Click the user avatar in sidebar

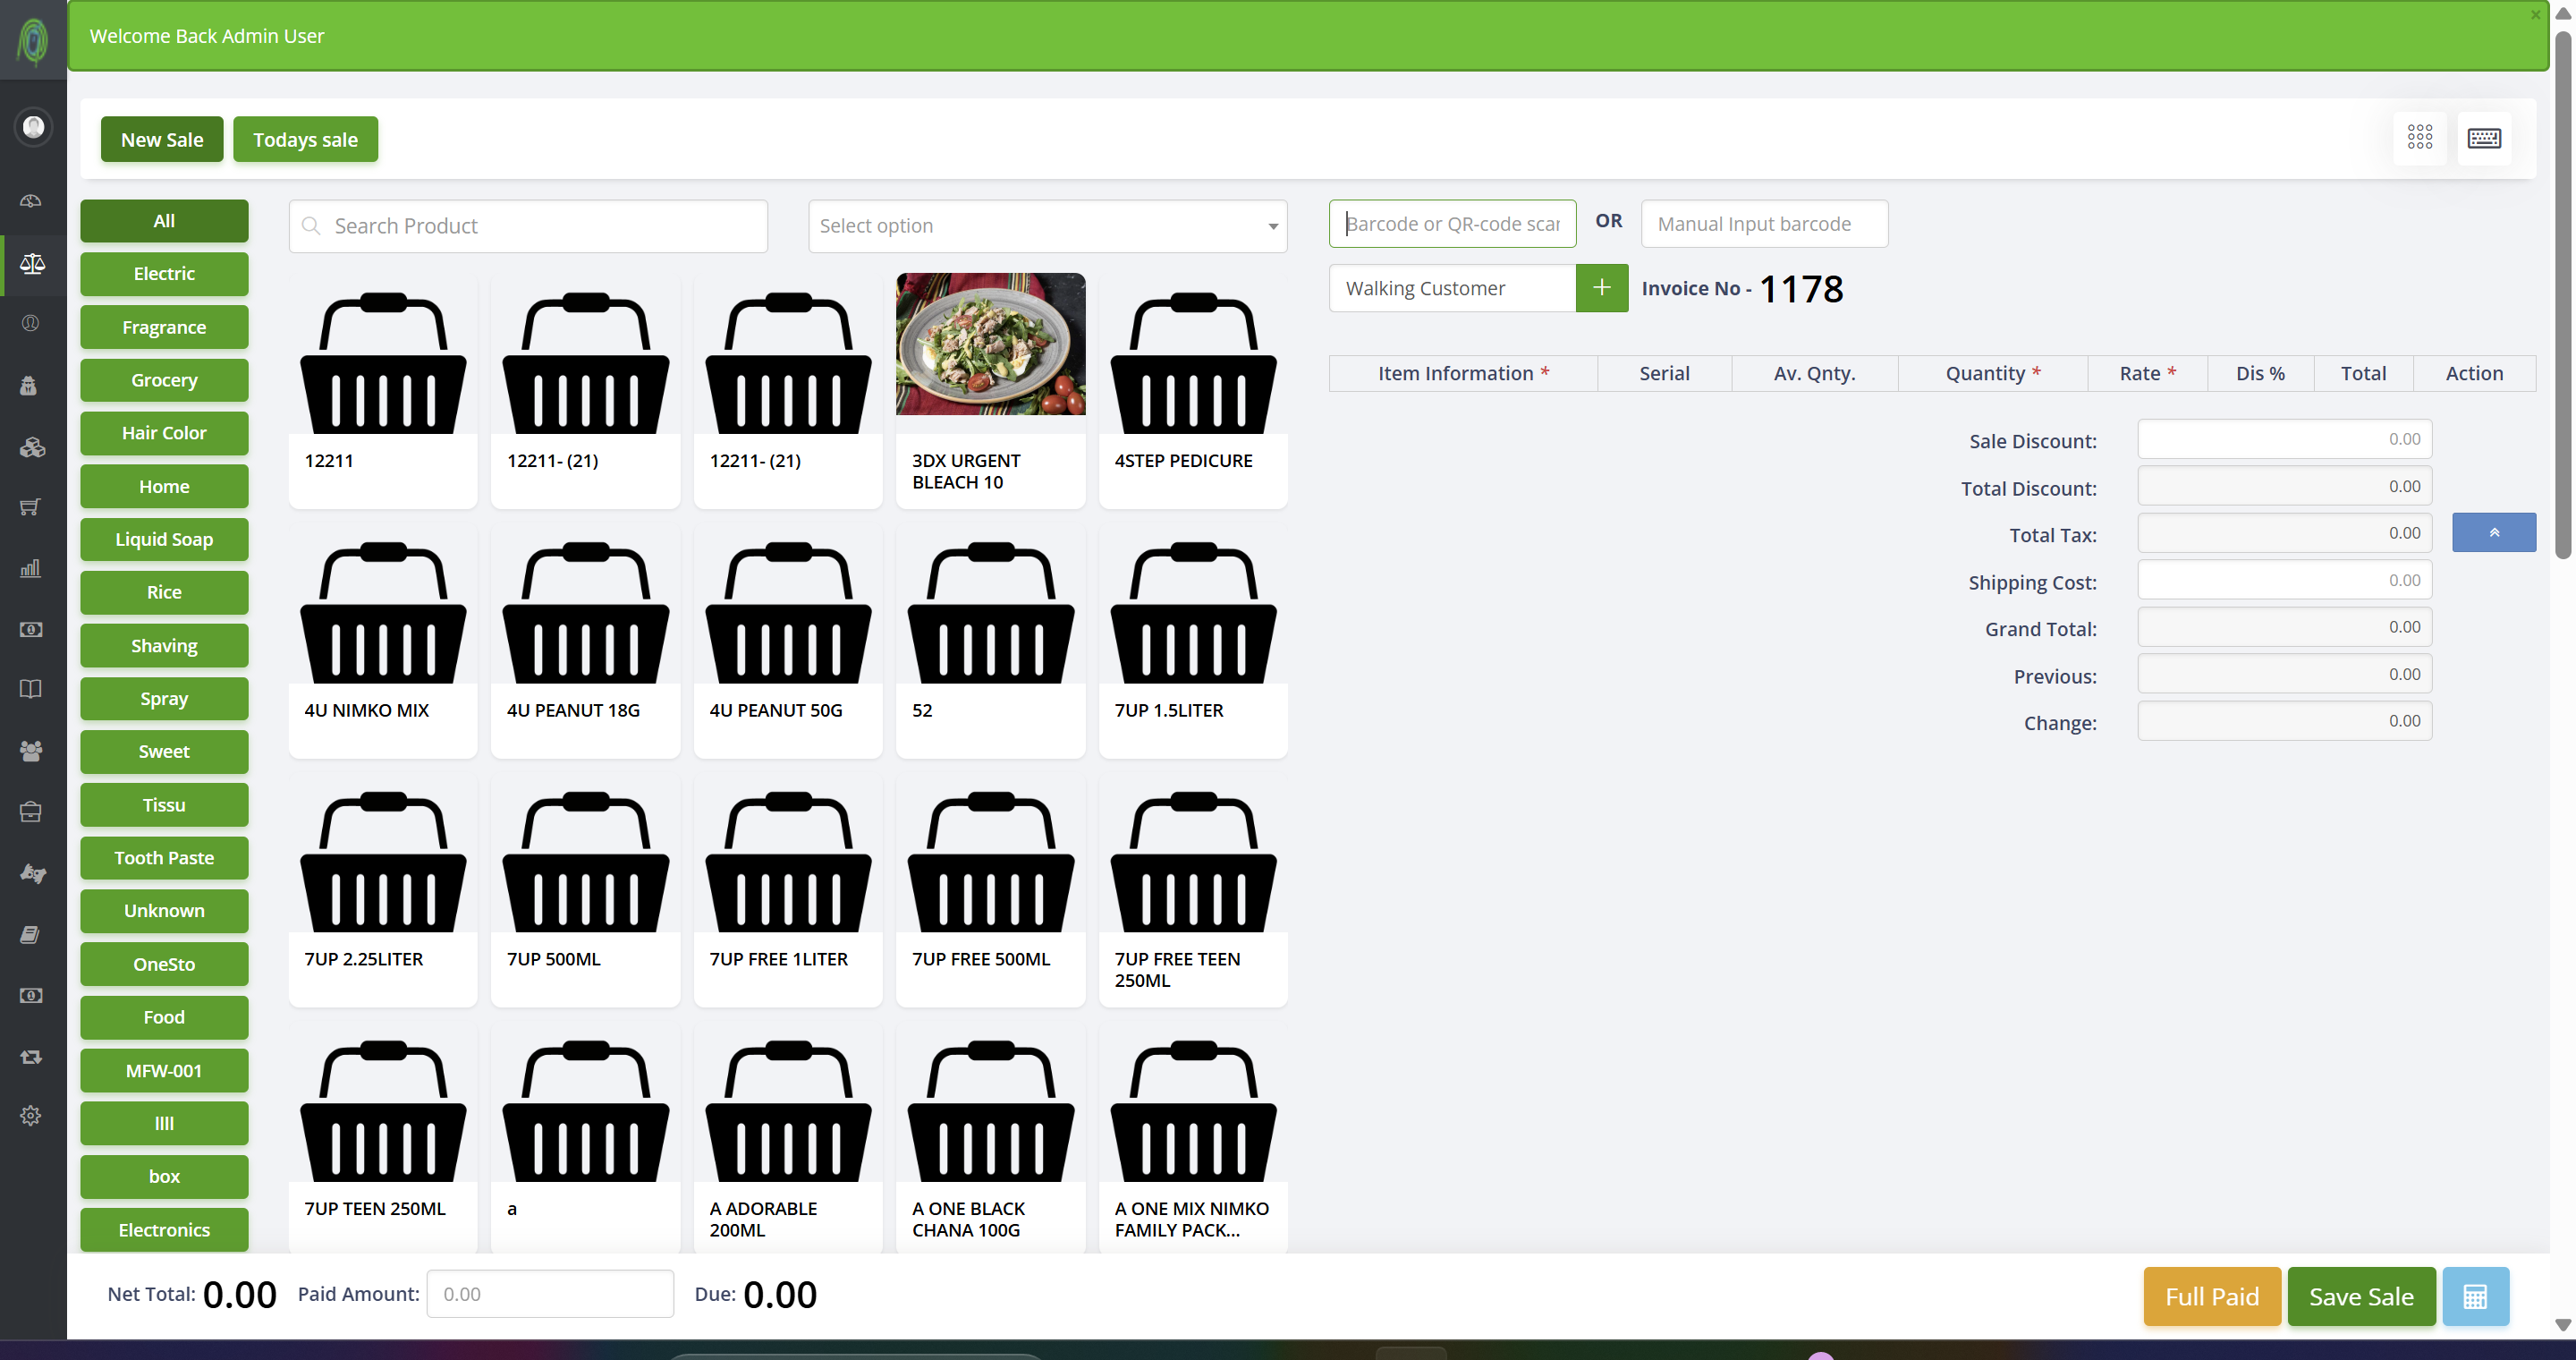click(x=33, y=127)
